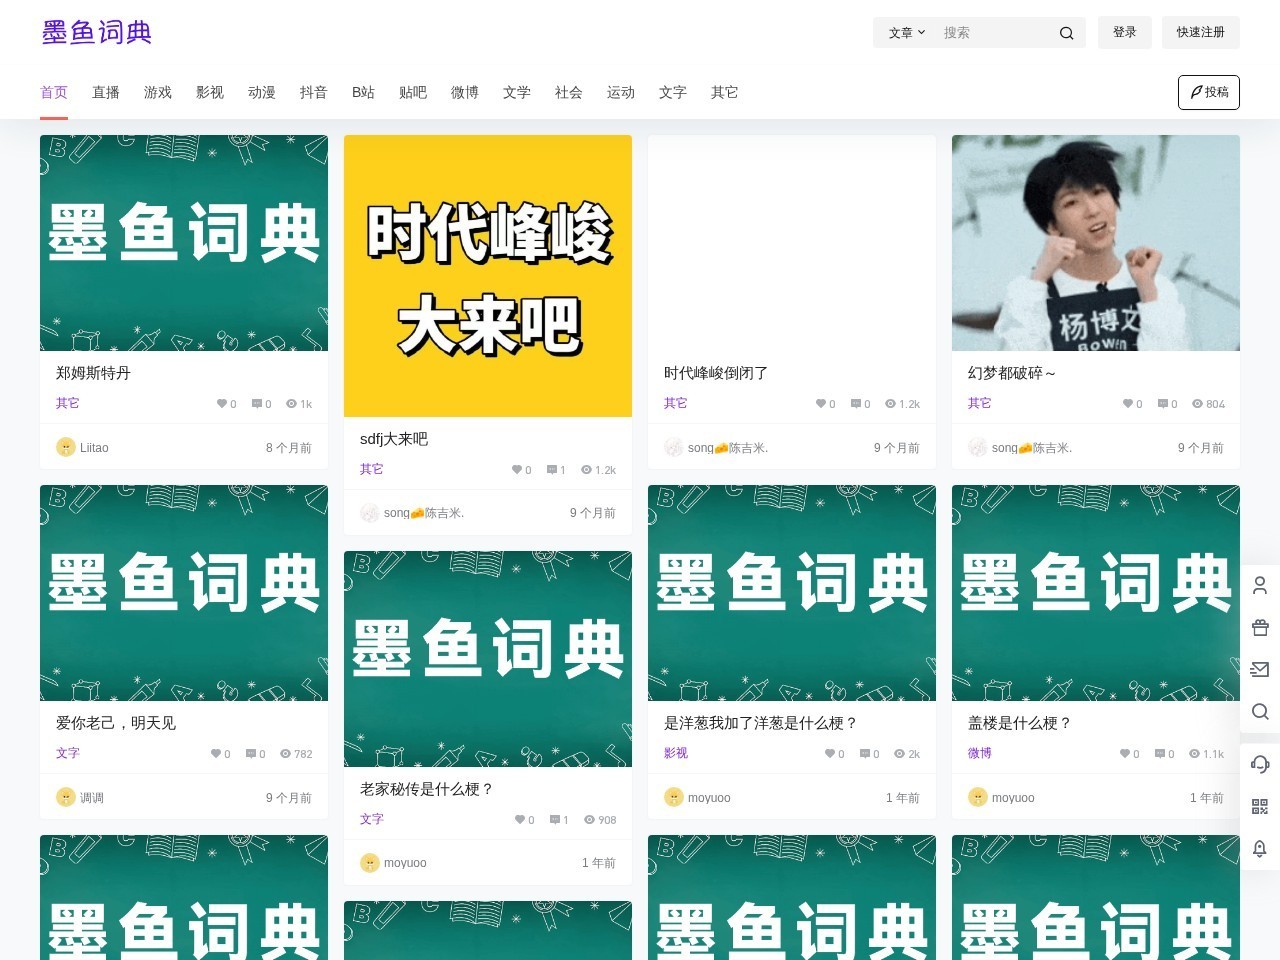The width and height of the screenshot is (1280, 960).
Task: Expand the 文章 search type dropdown
Action: pos(907,33)
